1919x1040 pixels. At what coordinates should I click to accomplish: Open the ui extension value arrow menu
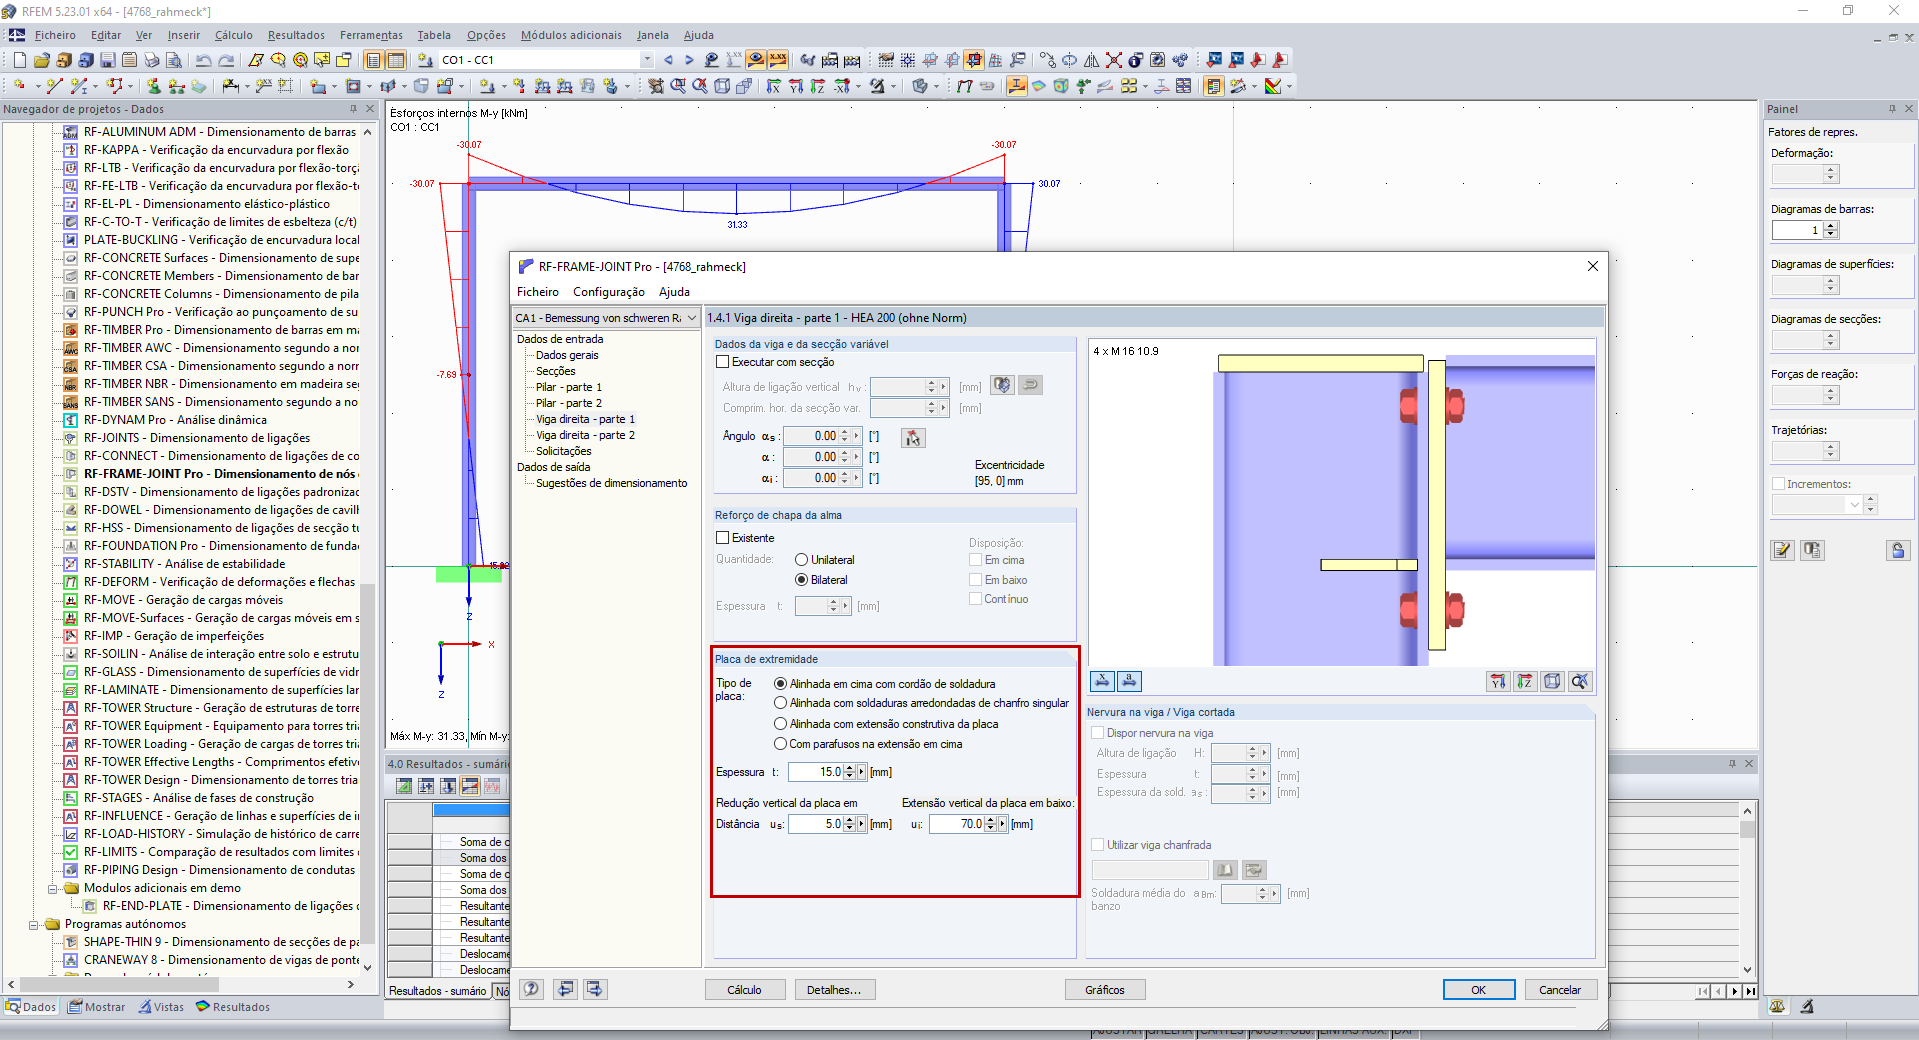click(1002, 824)
